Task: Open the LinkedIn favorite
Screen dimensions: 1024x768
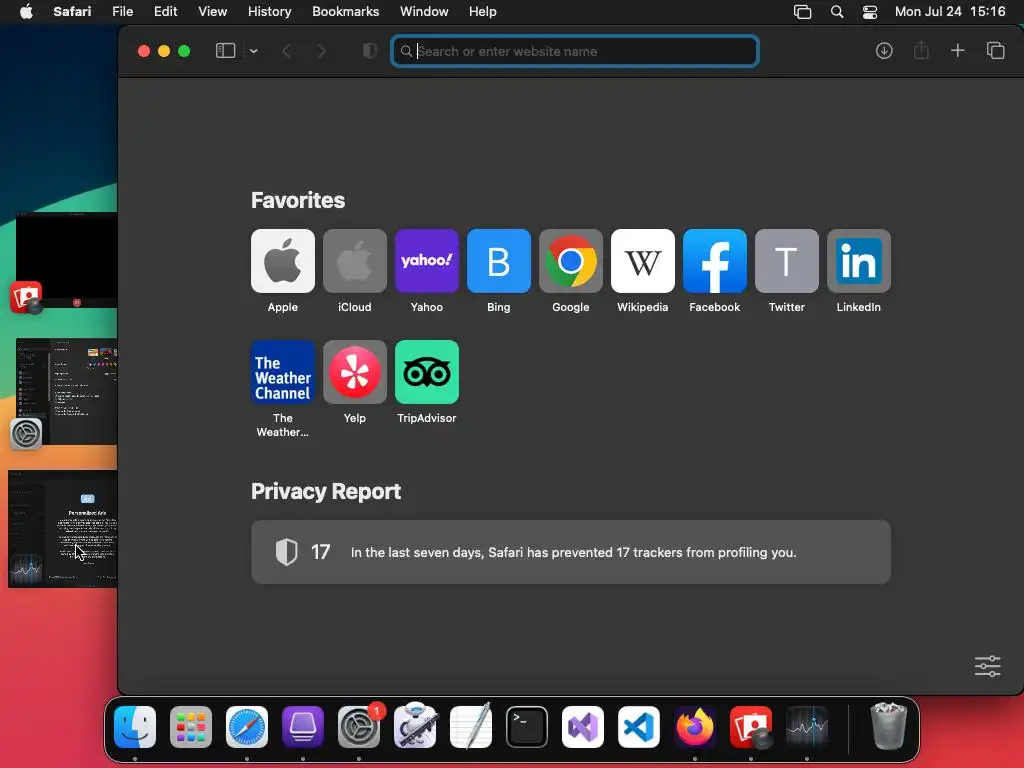Action: click(859, 261)
